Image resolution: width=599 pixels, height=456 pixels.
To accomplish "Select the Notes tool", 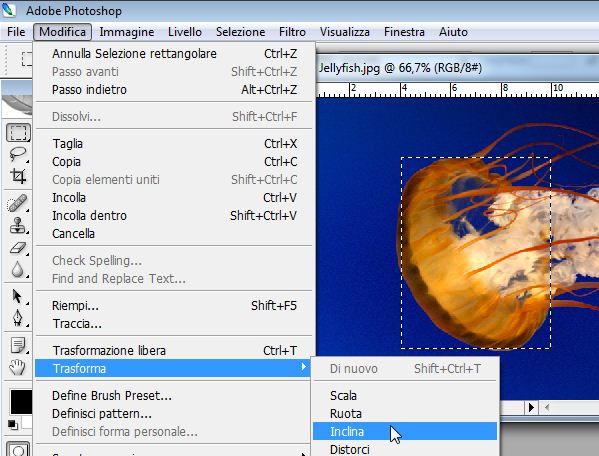I will pos(18,345).
